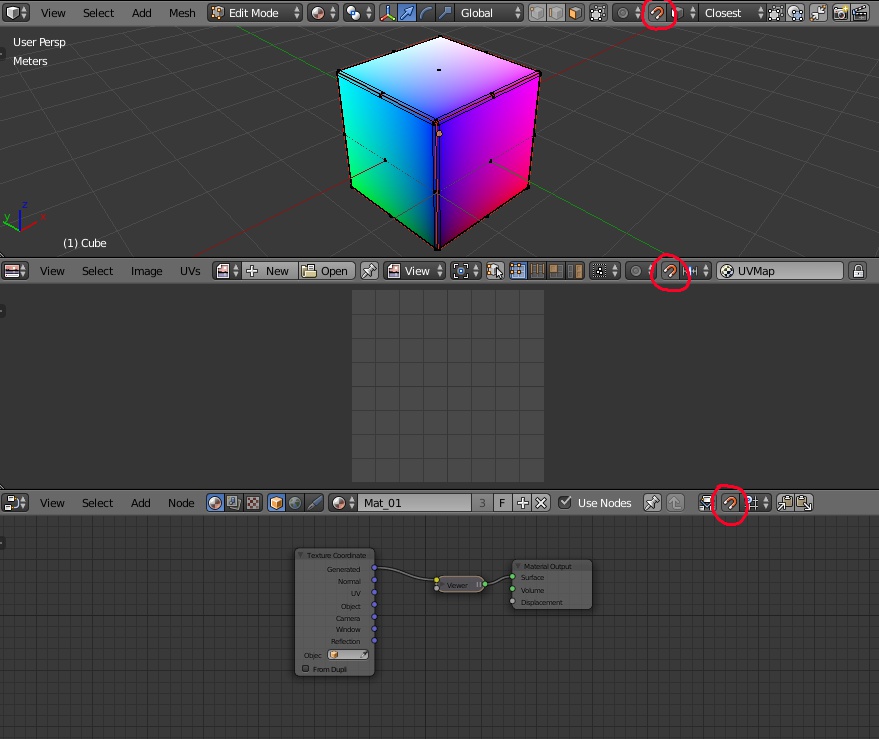Viewport: 879px width, 739px height.
Task: Open the Mesh menu in 3D view
Action: (182, 13)
